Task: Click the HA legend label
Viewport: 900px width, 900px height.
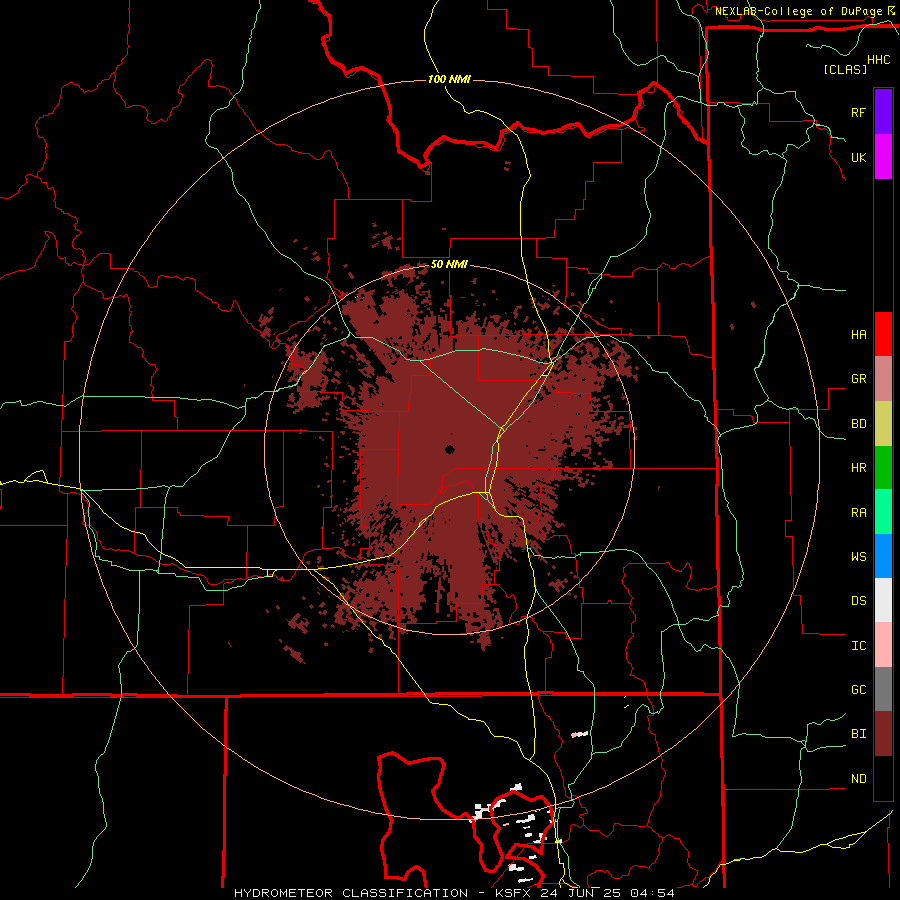Action: click(858, 334)
